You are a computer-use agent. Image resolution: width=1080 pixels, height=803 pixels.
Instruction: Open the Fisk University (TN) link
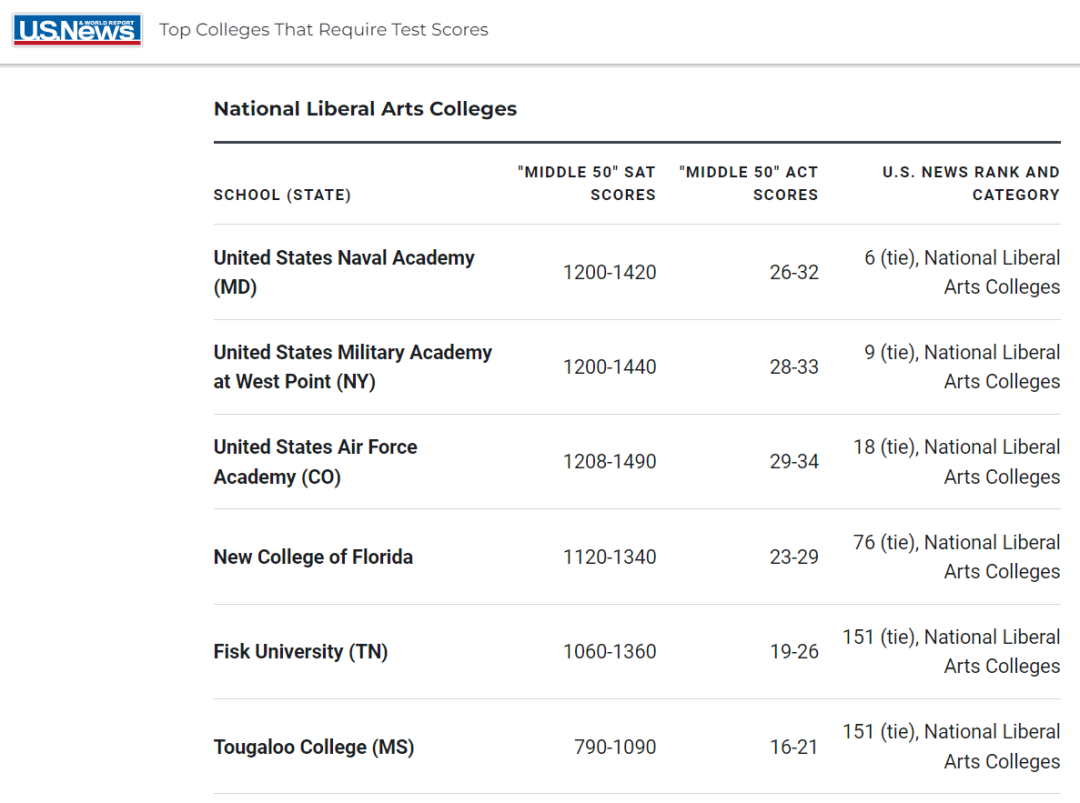[300, 651]
